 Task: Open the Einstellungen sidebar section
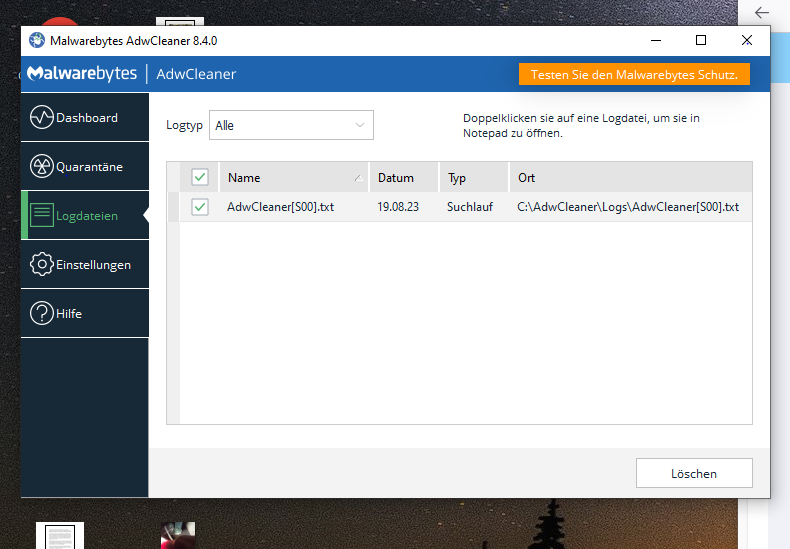pos(85,264)
